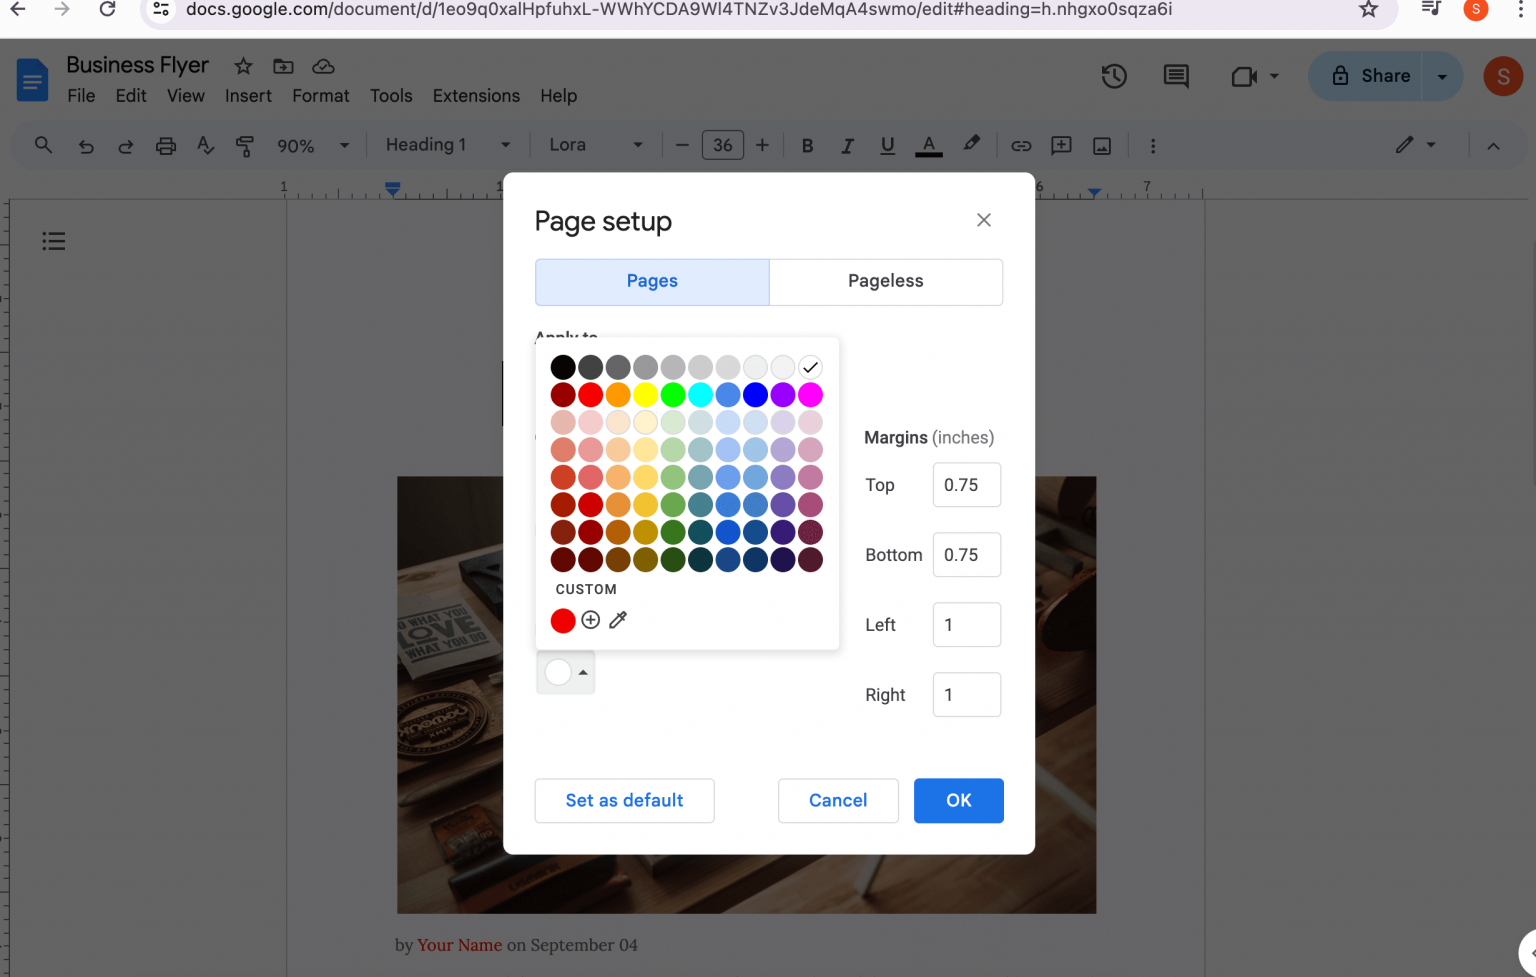Open the Lora font dropdown
This screenshot has height=977, width=1536.
[x=596, y=146]
